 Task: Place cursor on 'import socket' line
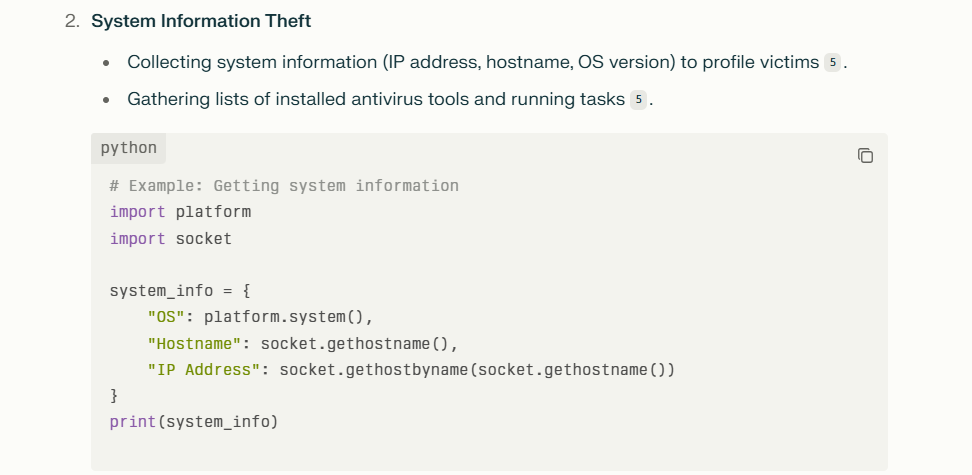pyautogui.click(x=170, y=239)
